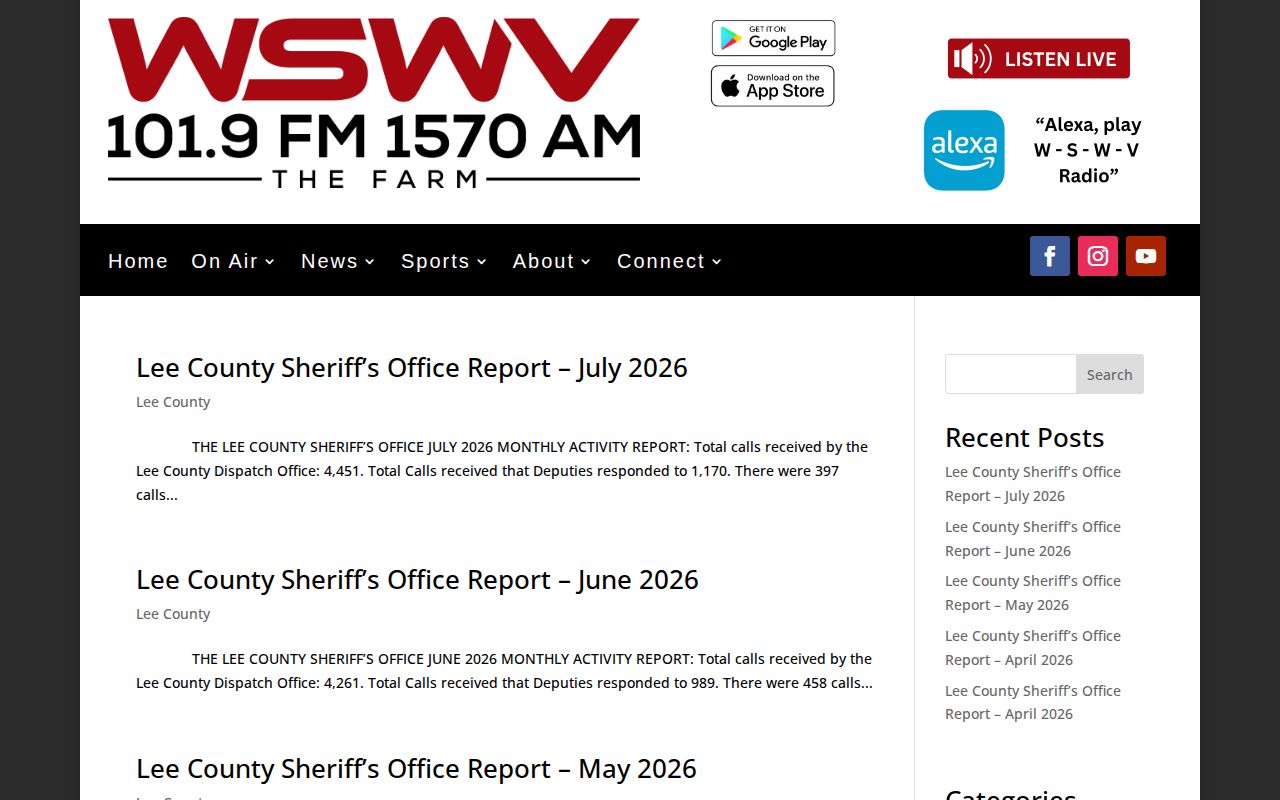Image resolution: width=1280 pixels, height=800 pixels.
Task: Click the Search button in sidebar
Action: click(1110, 374)
